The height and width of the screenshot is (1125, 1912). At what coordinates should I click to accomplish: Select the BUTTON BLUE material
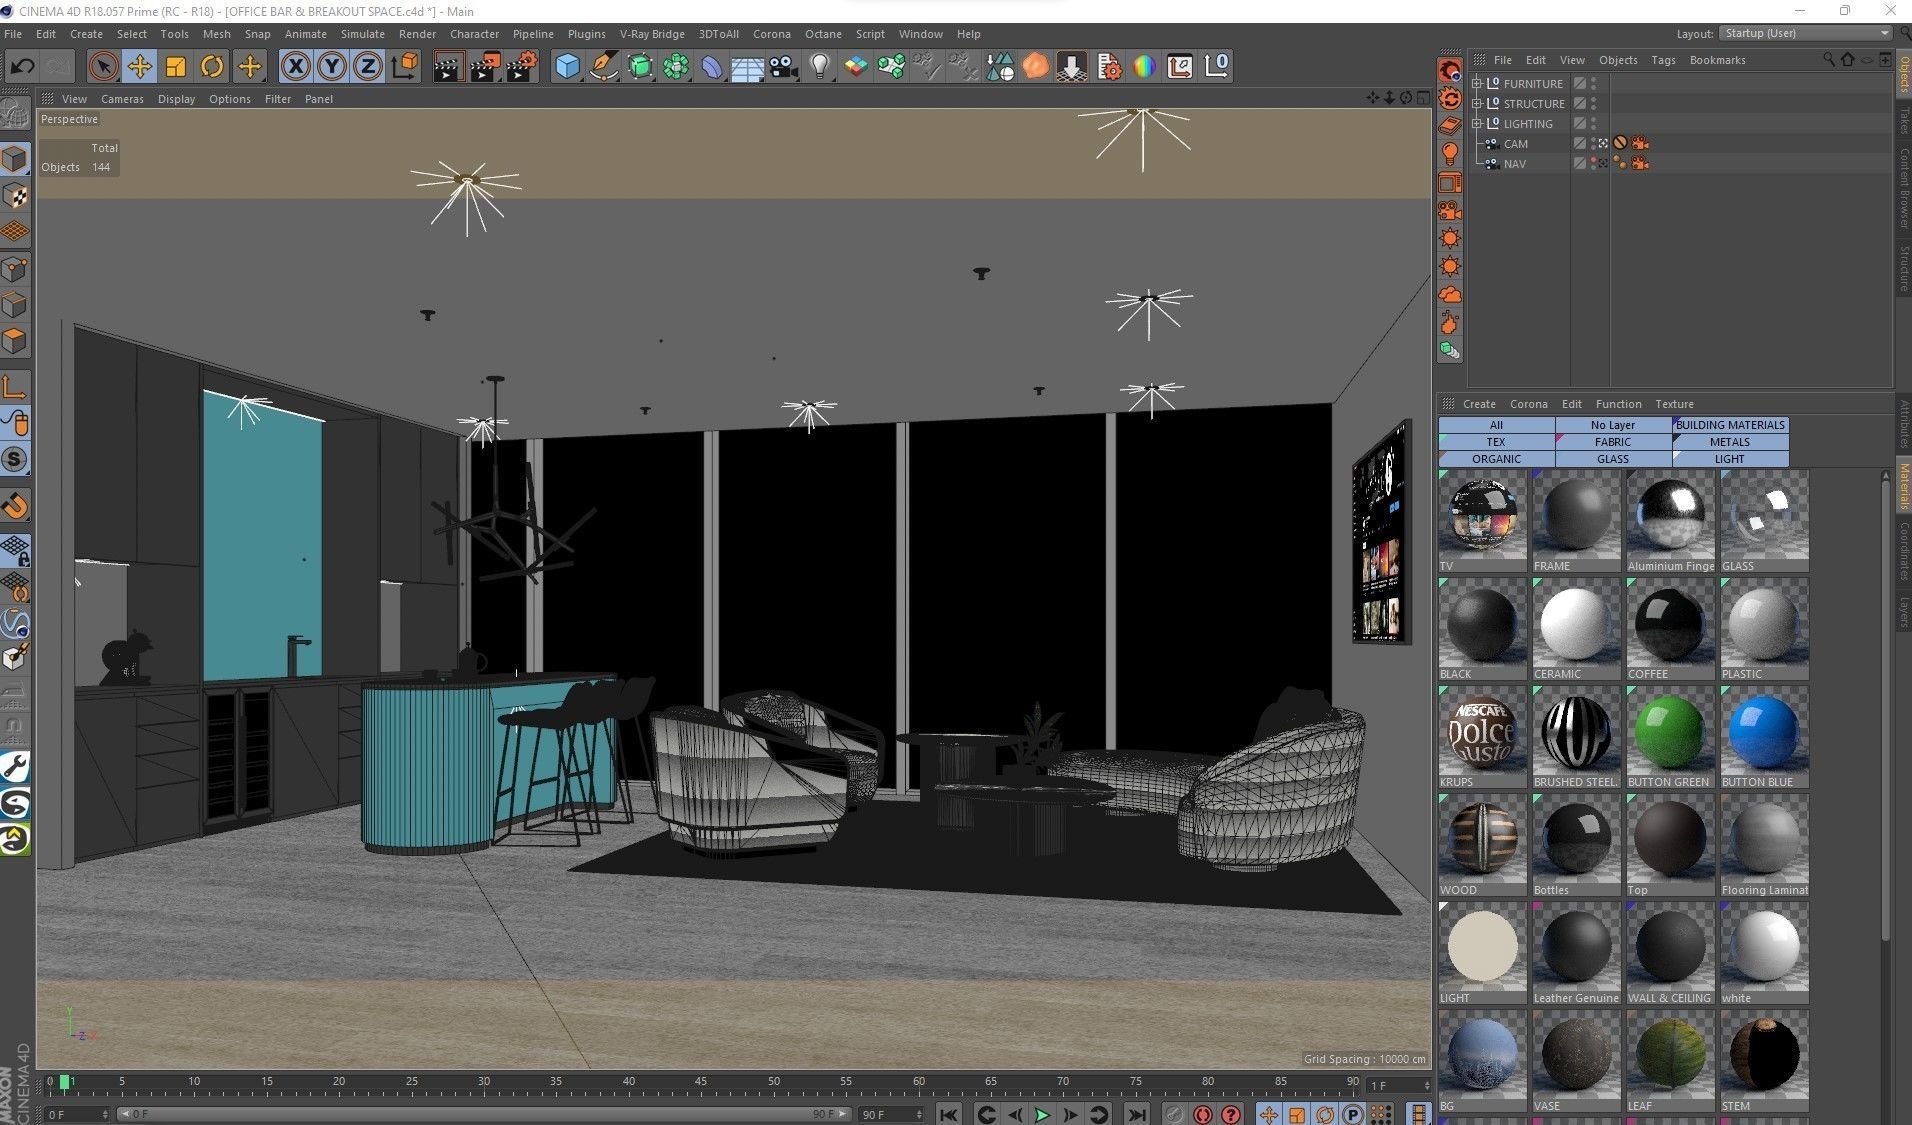point(1764,738)
